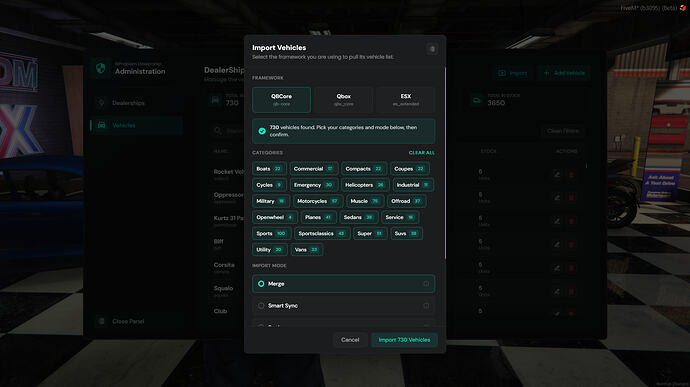
Task: Delete the Squalo vehicle row
Action: click(572, 291)
